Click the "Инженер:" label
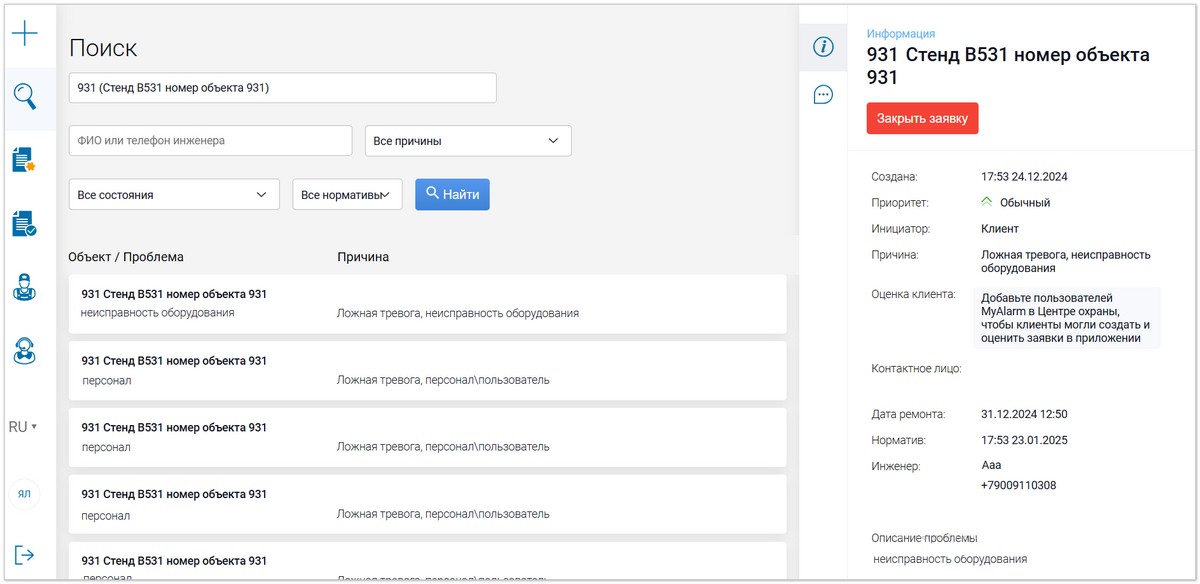Image resolution: width=1200 pixels, height=584 pixels. [x=896, y=465]
